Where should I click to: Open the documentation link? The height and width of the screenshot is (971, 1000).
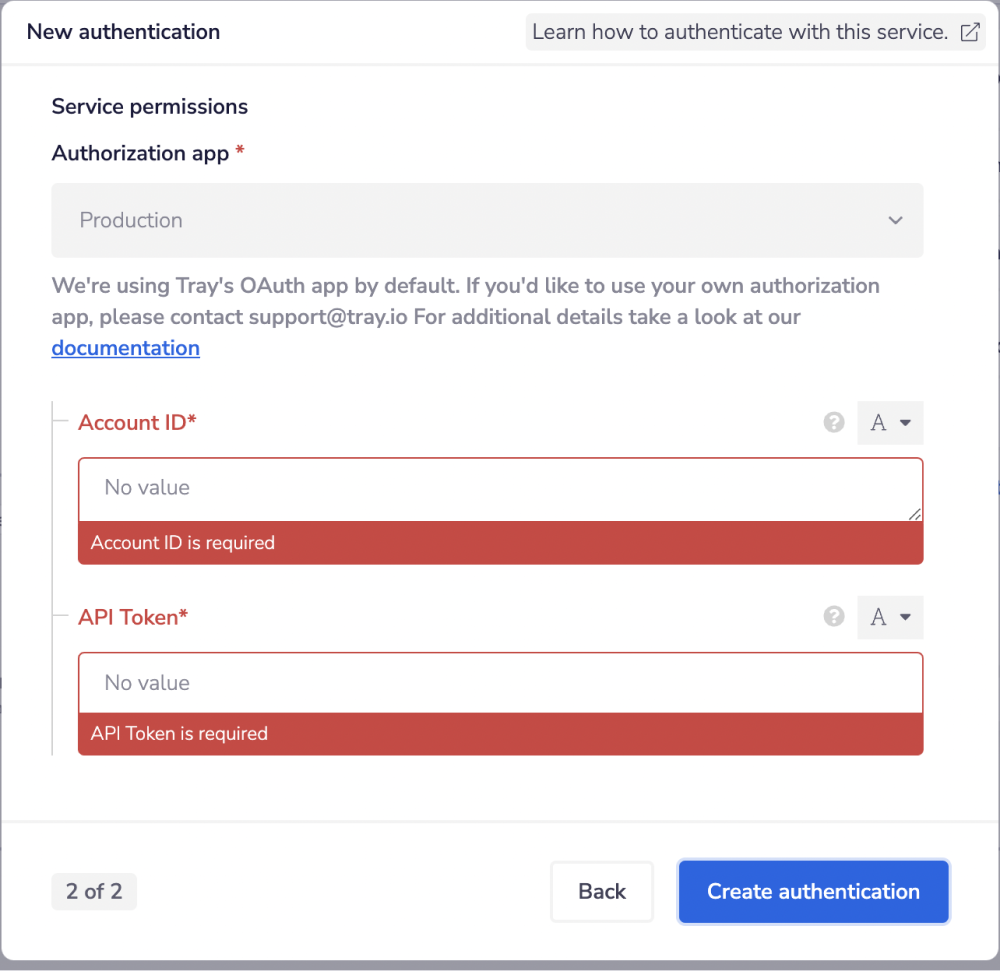[x=125, y=348]
